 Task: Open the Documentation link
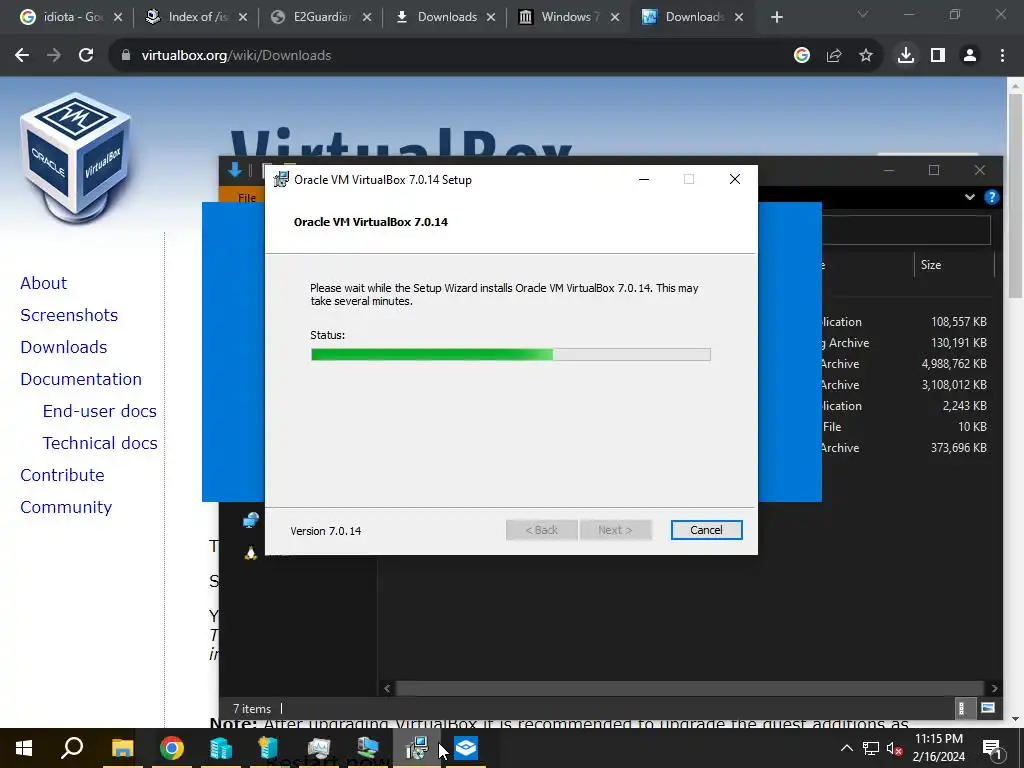click(x=81, y=379)
